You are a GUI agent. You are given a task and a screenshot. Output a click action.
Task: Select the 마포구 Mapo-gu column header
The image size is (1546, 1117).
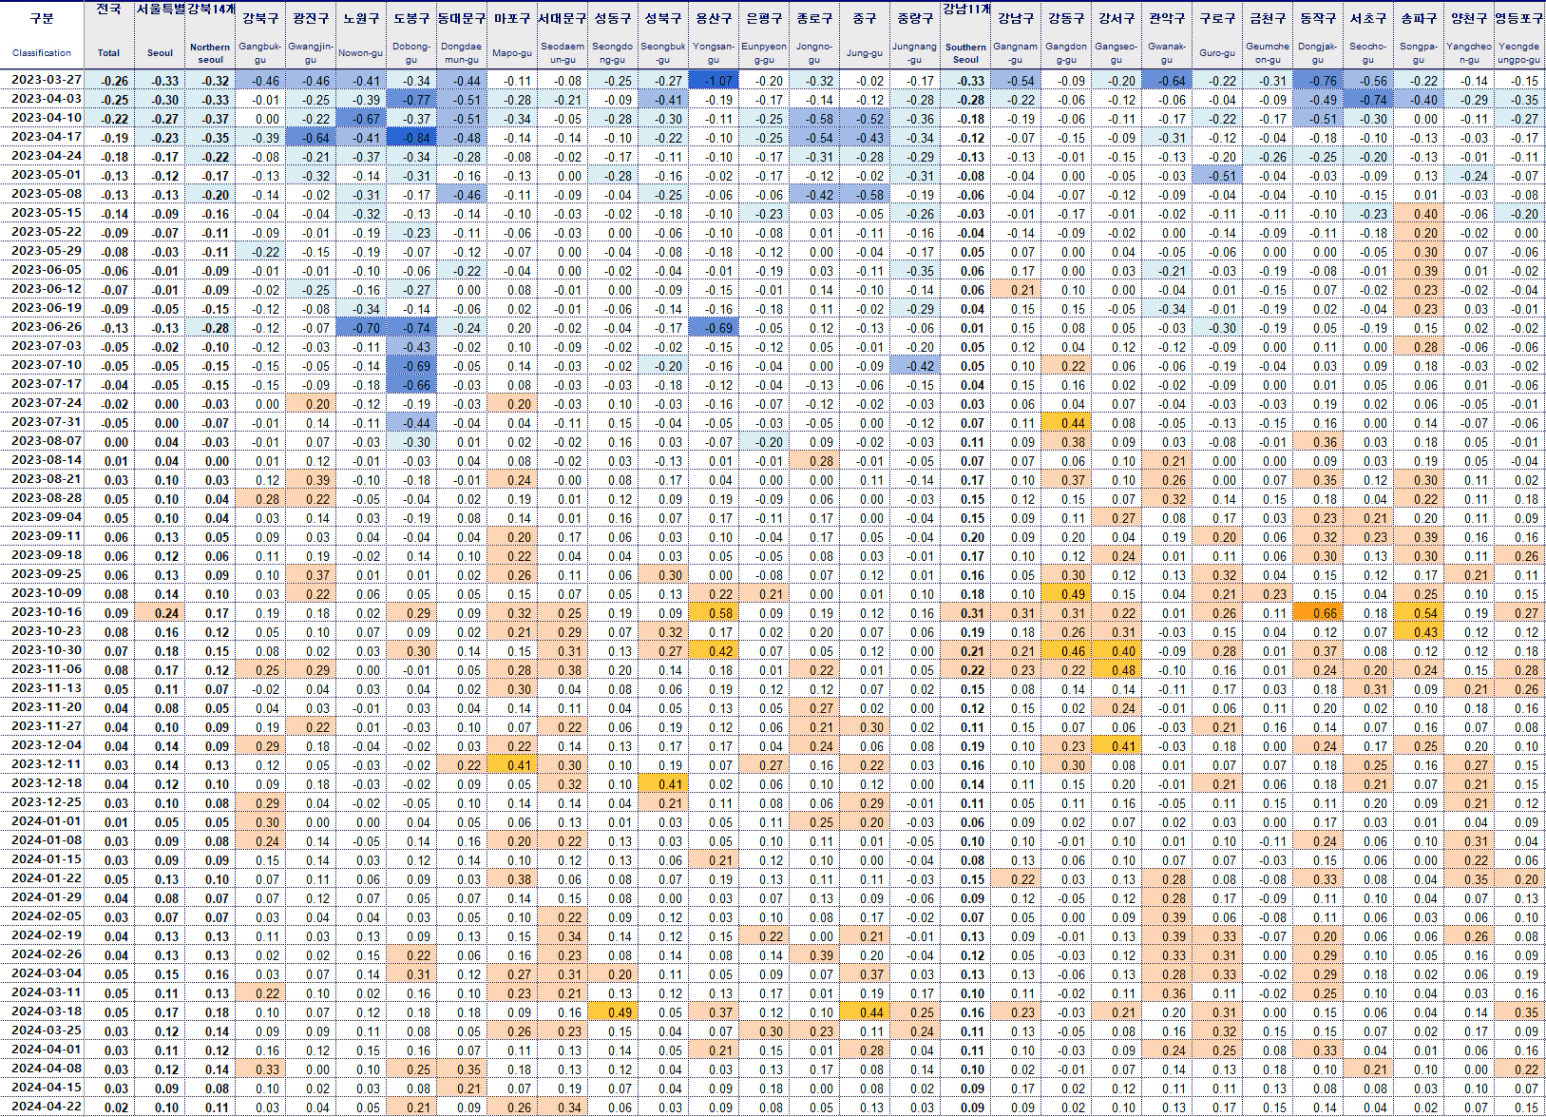pyautogui.click(x=512, y=35)
